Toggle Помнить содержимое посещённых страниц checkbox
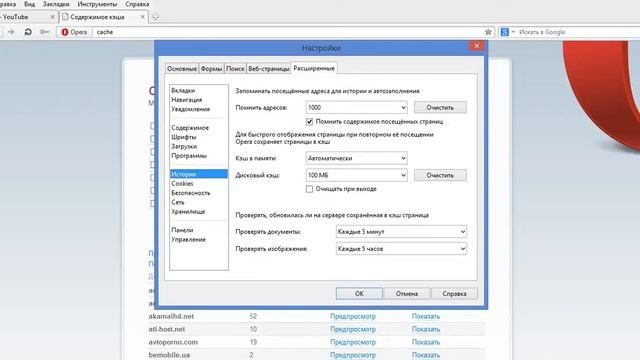The width and height of the screenshot is (640, 360). 309,122
